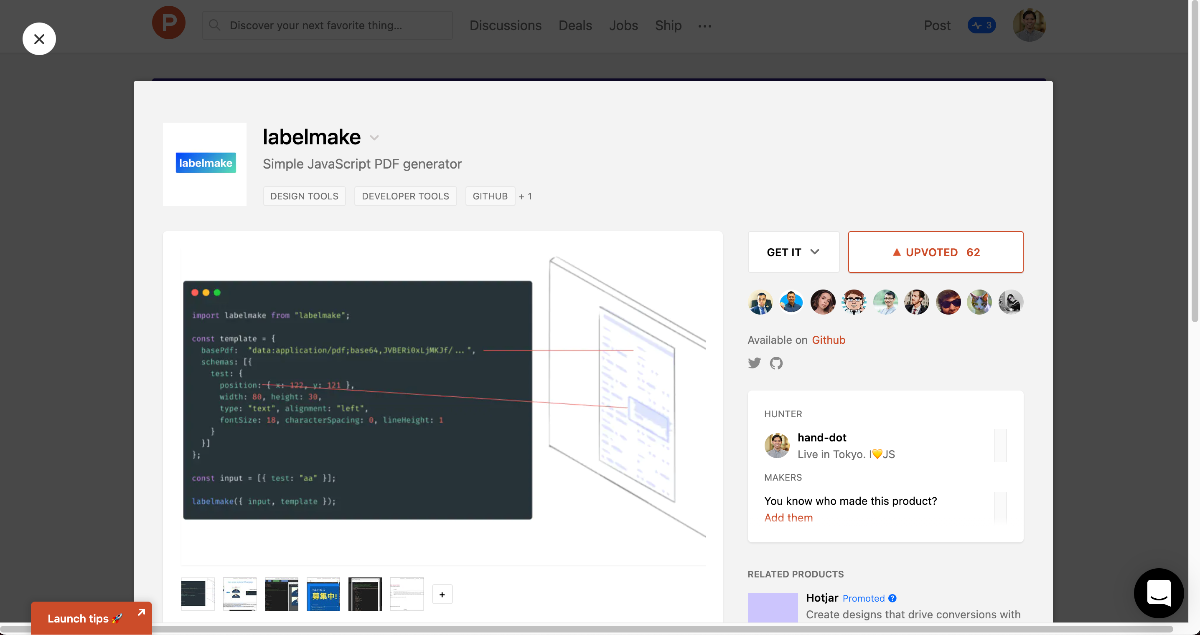Open the cat picture upvoter avatar
Image resolution: width=1200 pixels, height=635 pixels.
coord(980,302)
